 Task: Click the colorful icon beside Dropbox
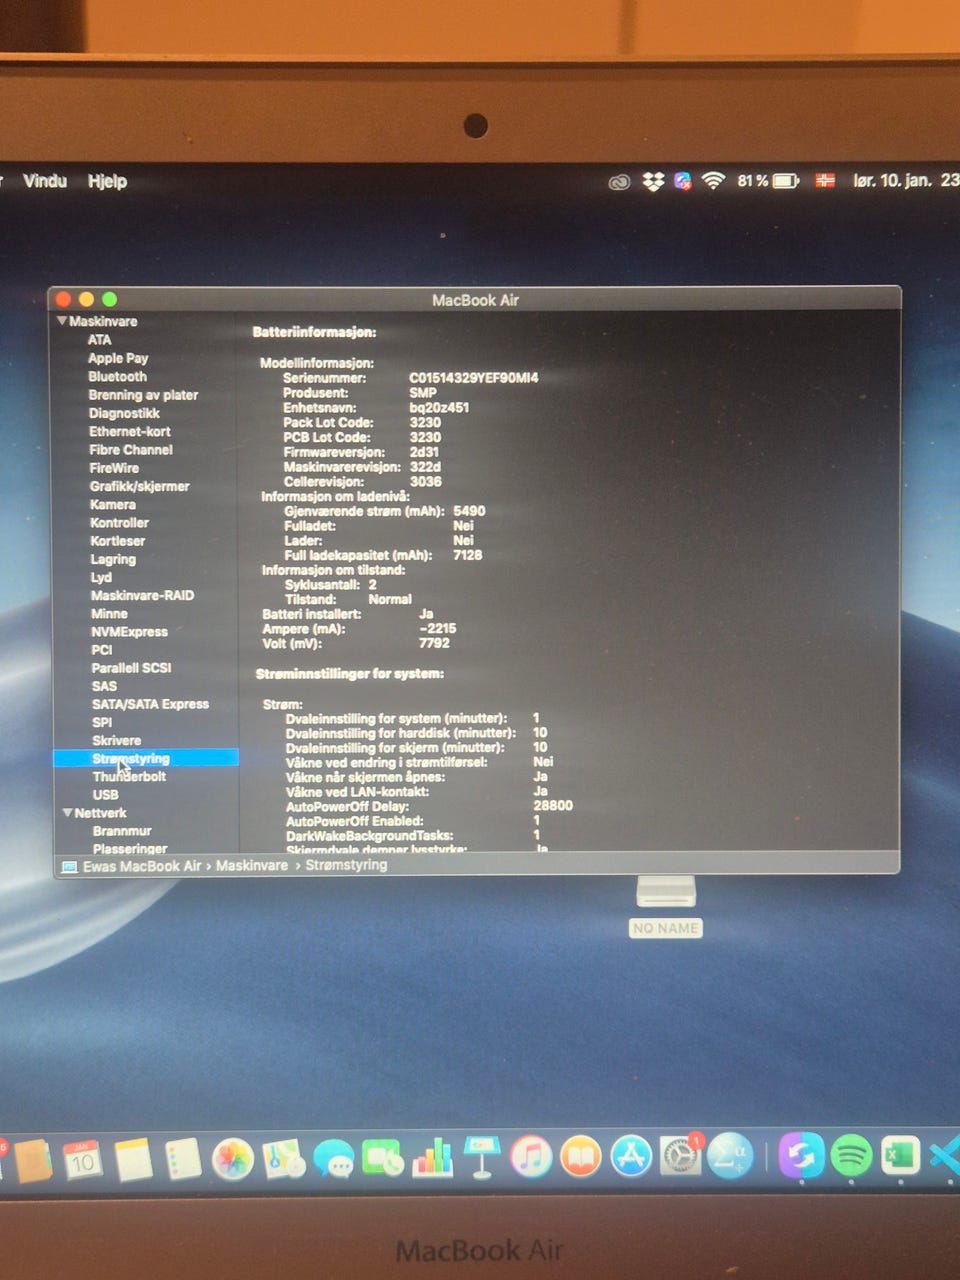(683, 181)
